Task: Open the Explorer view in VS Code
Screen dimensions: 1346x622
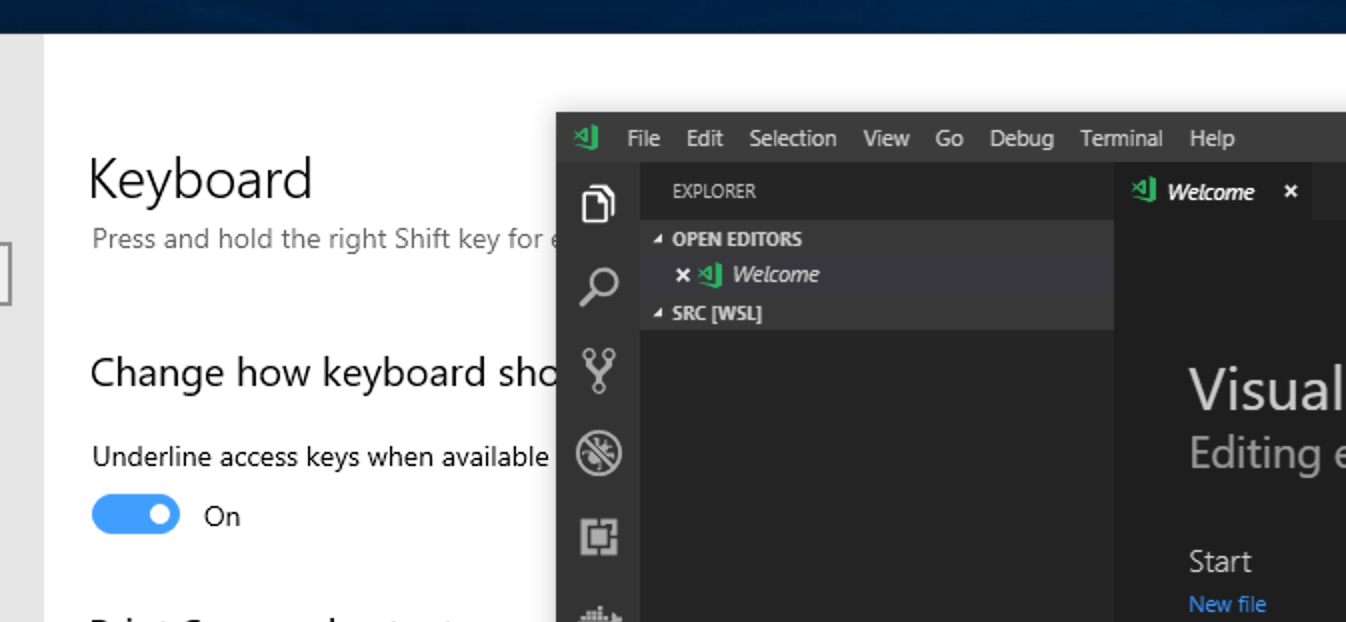Action: pyautogui.click(x=598, y=203)
